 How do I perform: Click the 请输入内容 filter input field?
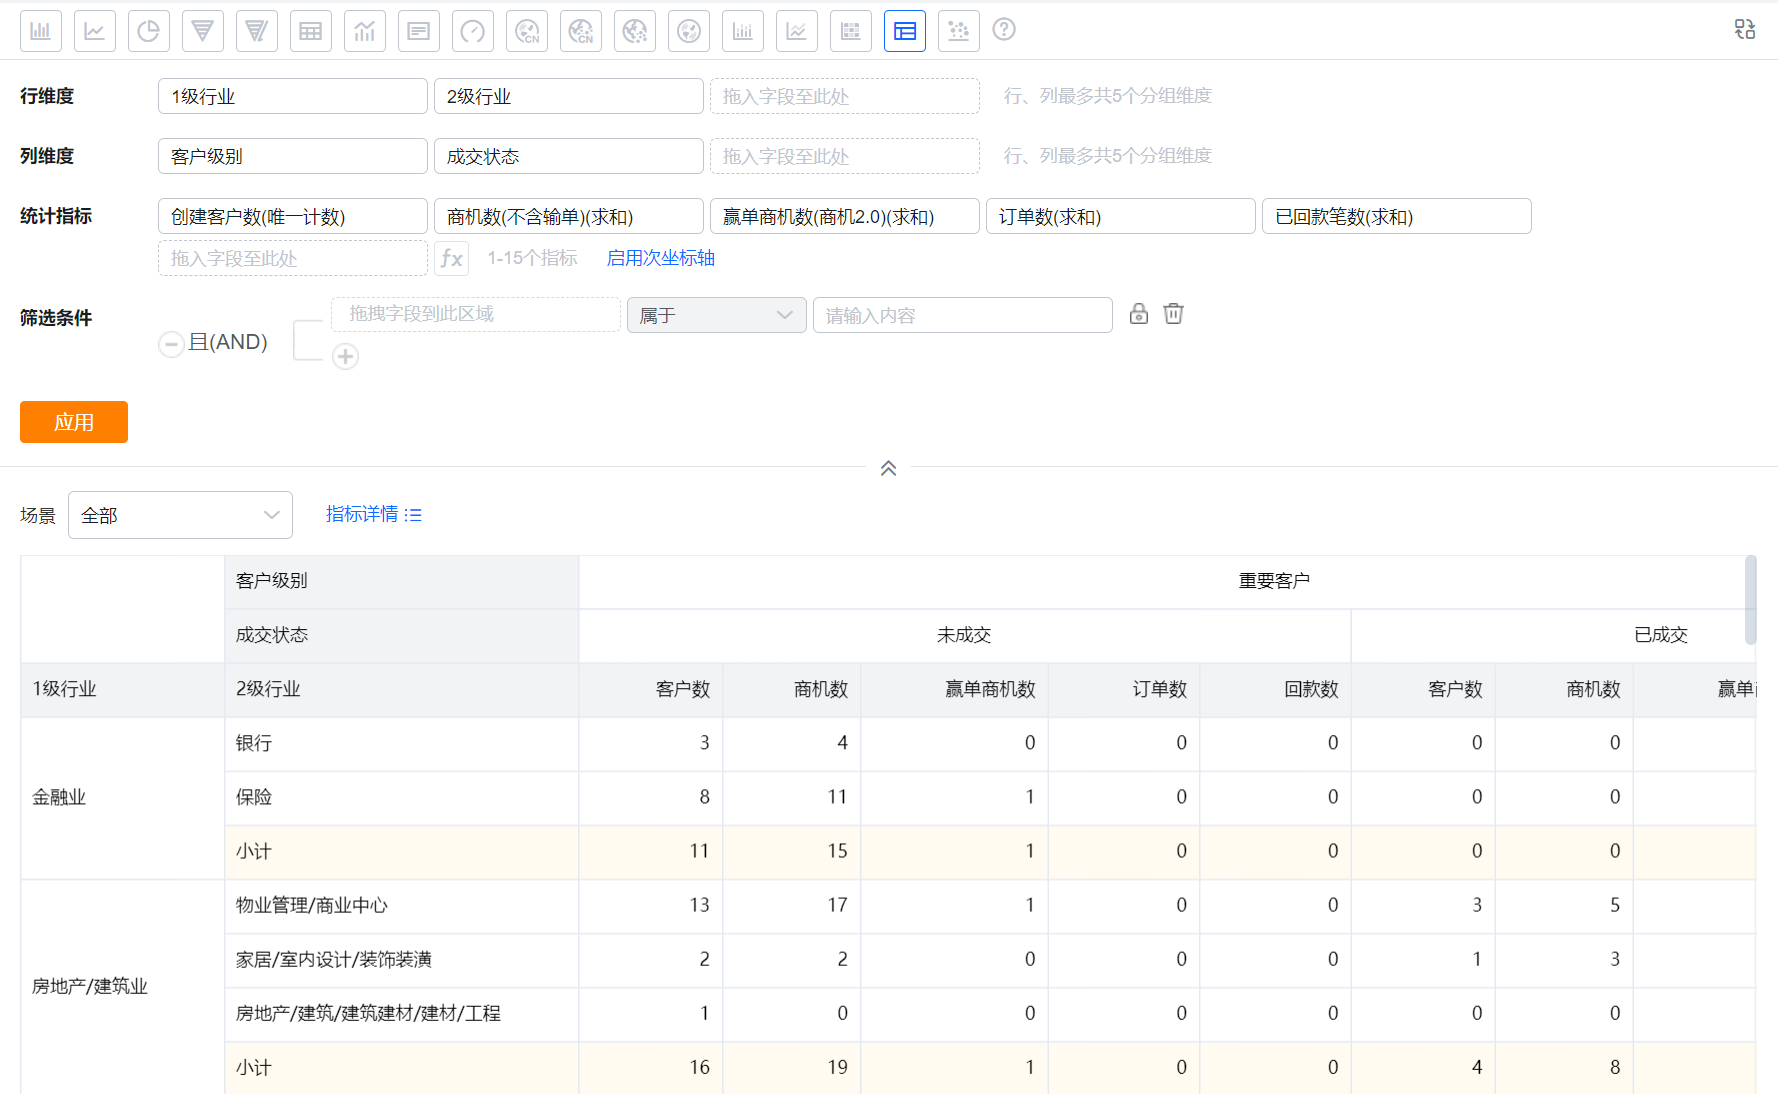pos(962,316)
